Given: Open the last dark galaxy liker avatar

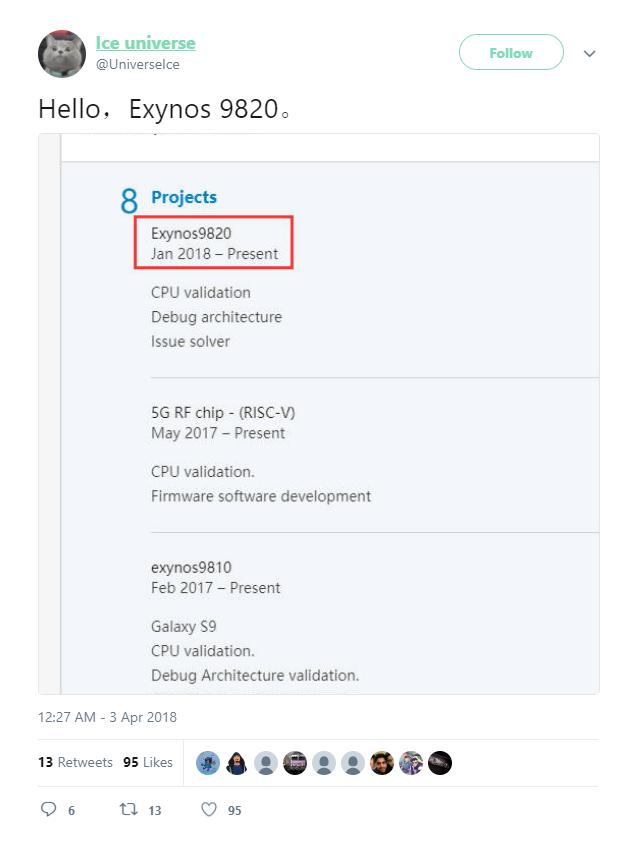Looking at the screenshot, I should (x=440, y=763).
